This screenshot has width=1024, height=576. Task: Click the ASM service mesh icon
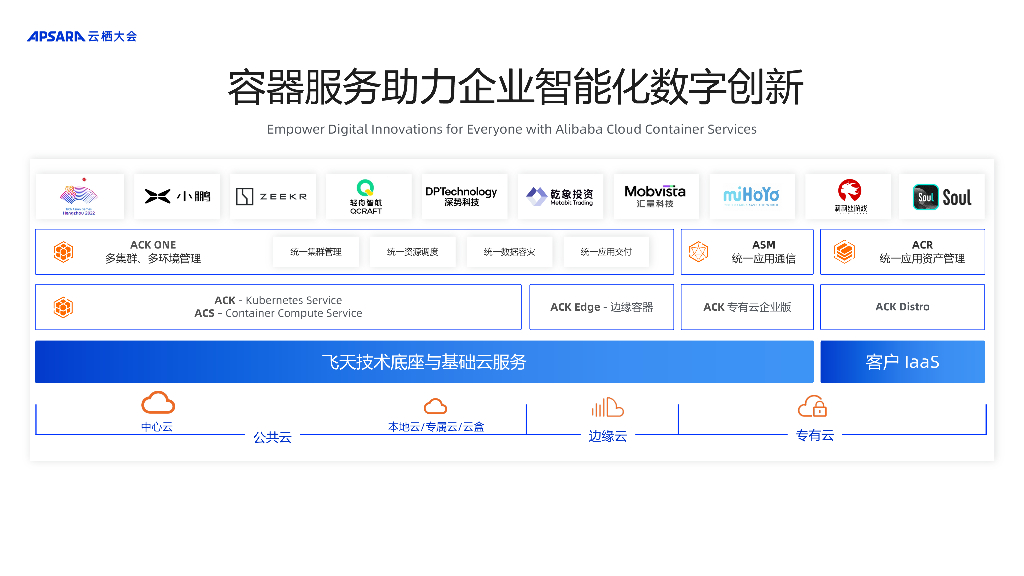pos(698,251)
